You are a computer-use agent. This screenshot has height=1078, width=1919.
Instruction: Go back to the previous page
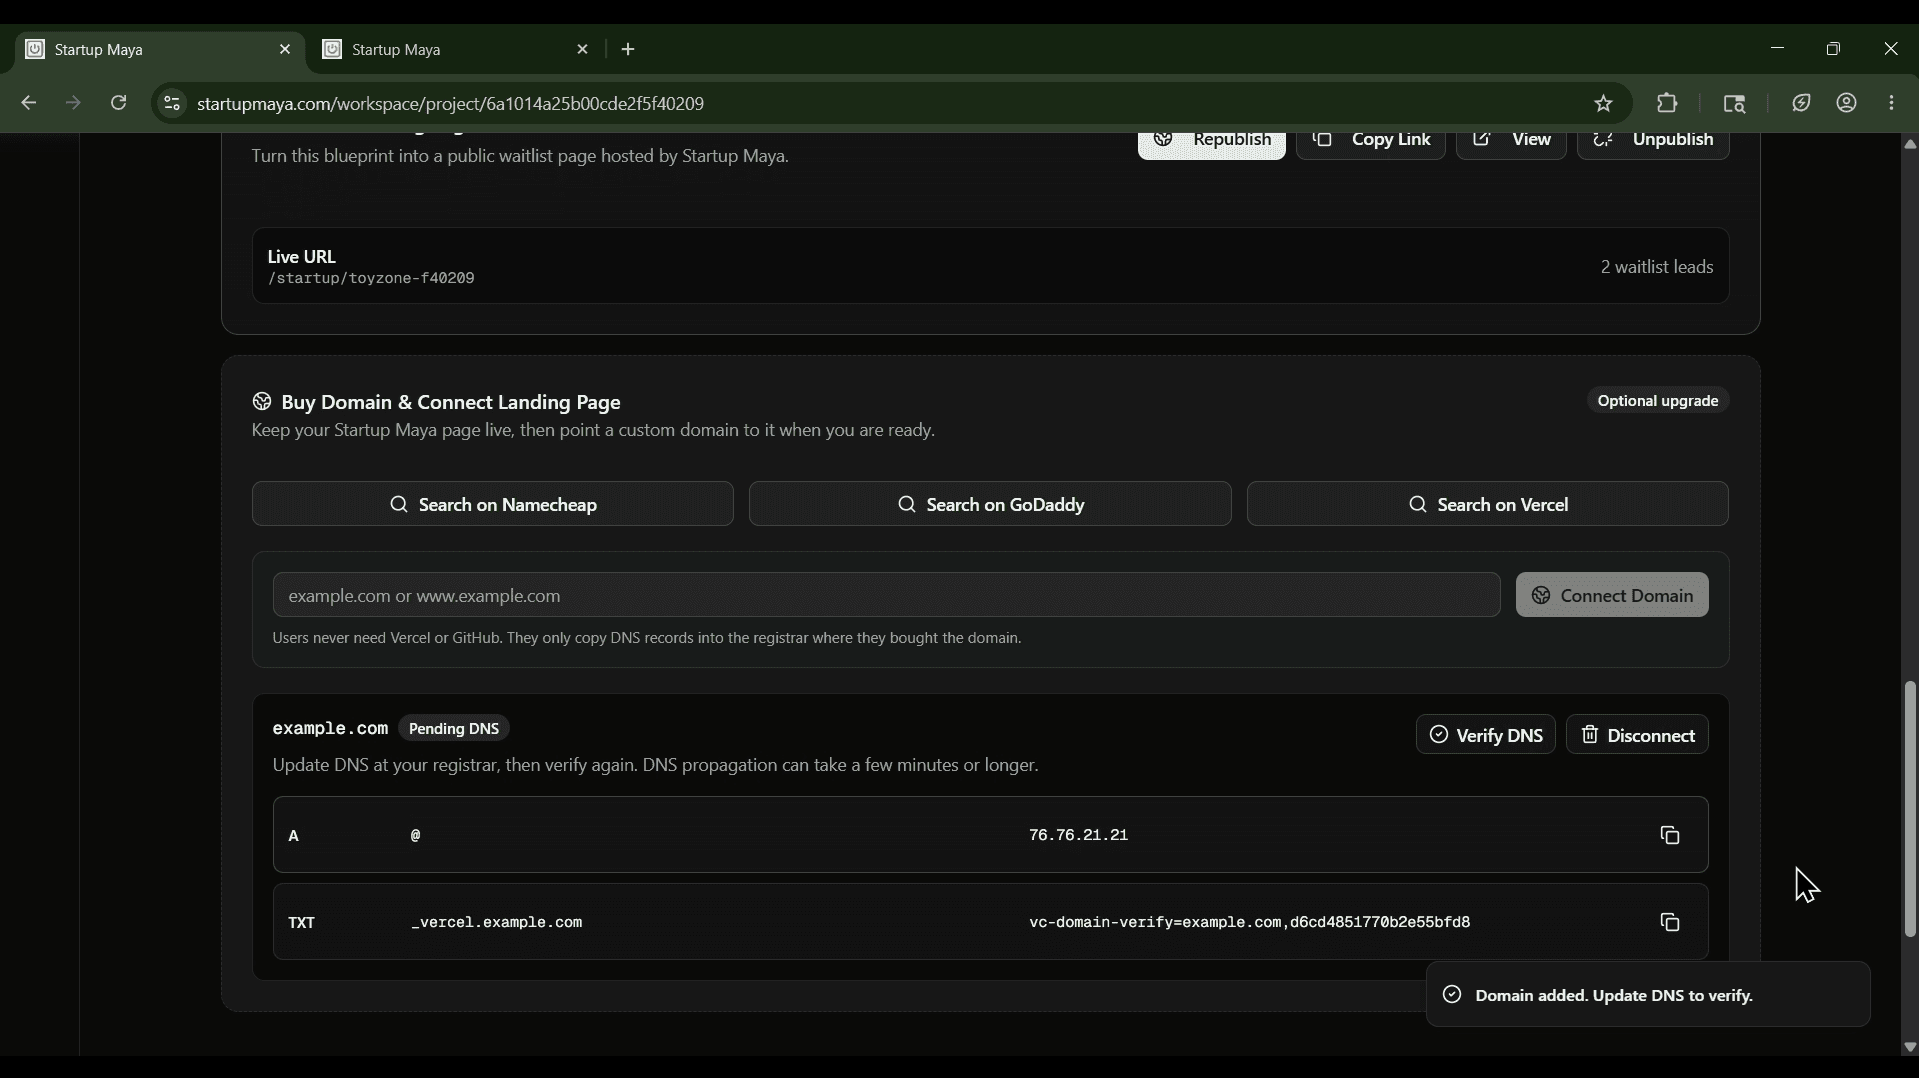(29, 103)
